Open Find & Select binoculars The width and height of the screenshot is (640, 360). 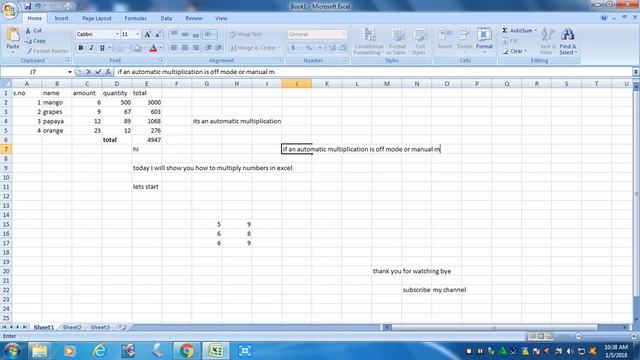point(568,41)
